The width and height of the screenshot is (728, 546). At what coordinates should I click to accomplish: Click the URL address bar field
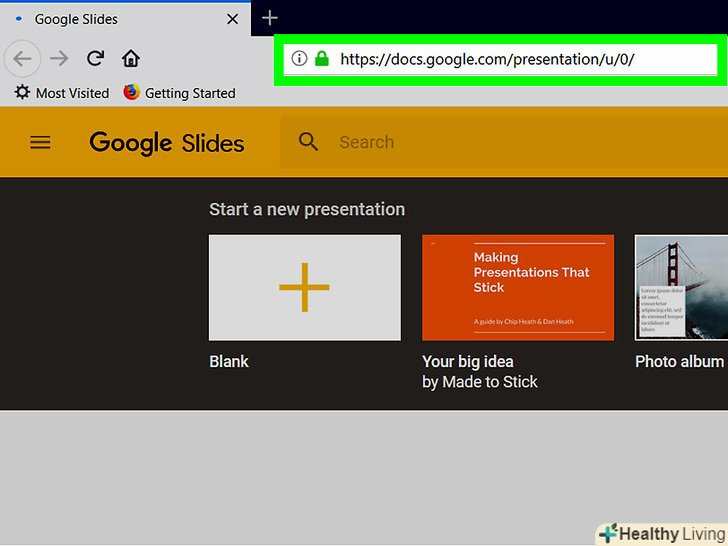pos(500,59)
